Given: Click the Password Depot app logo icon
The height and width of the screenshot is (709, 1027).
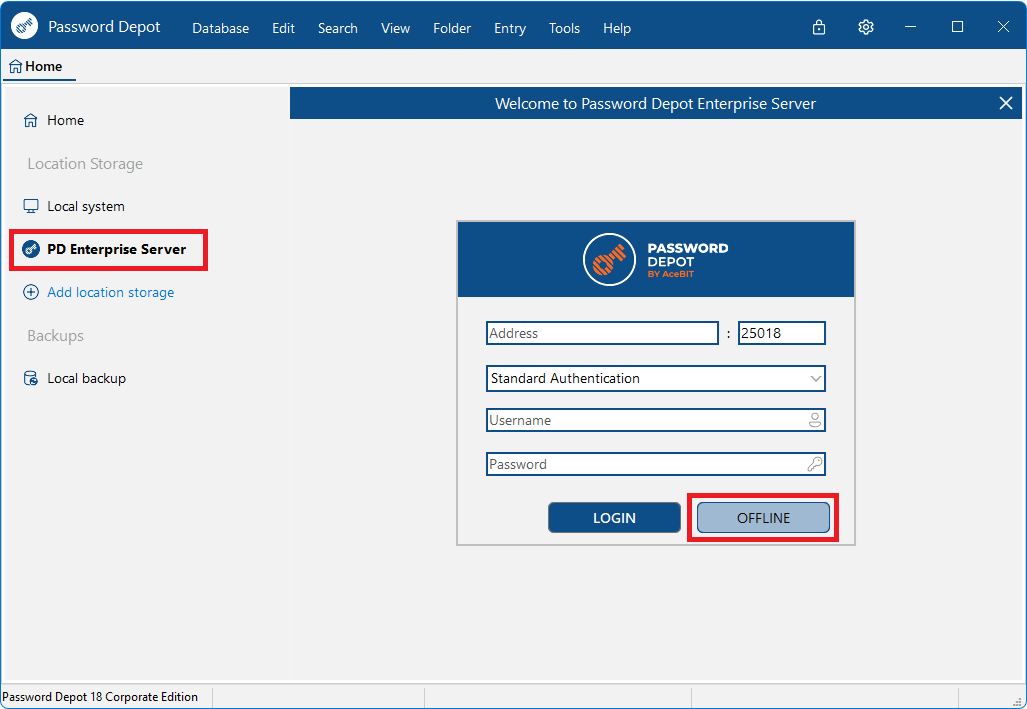Looking at the screenshot, I should pos(24,26).
